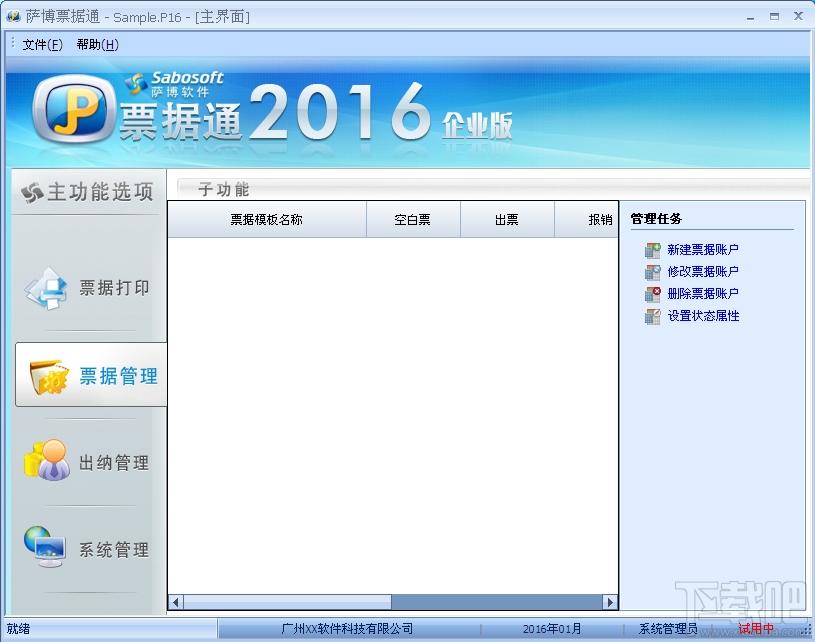Click the 子功能 heading
The height and width of the screenshot is (642, 815).
(x=224, y=190)
